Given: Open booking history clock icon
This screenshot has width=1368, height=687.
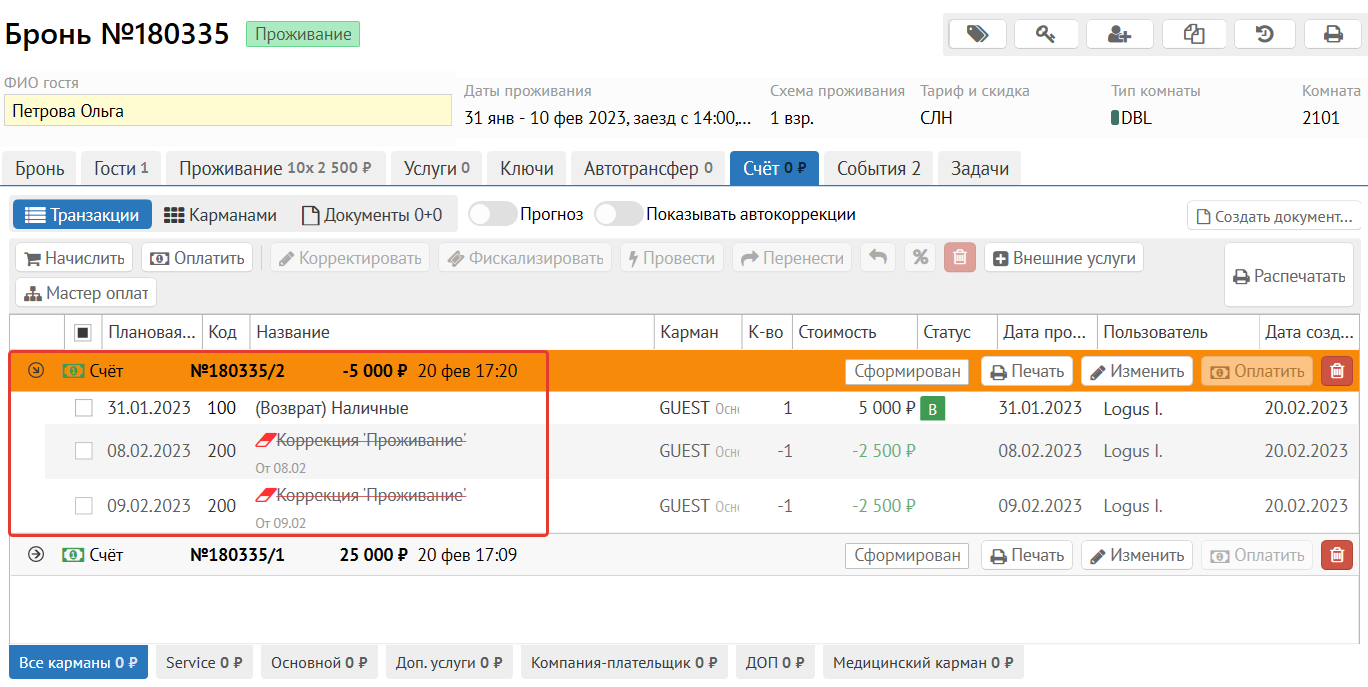Looking at the screenshot, I should click(x=1264, y=34).
